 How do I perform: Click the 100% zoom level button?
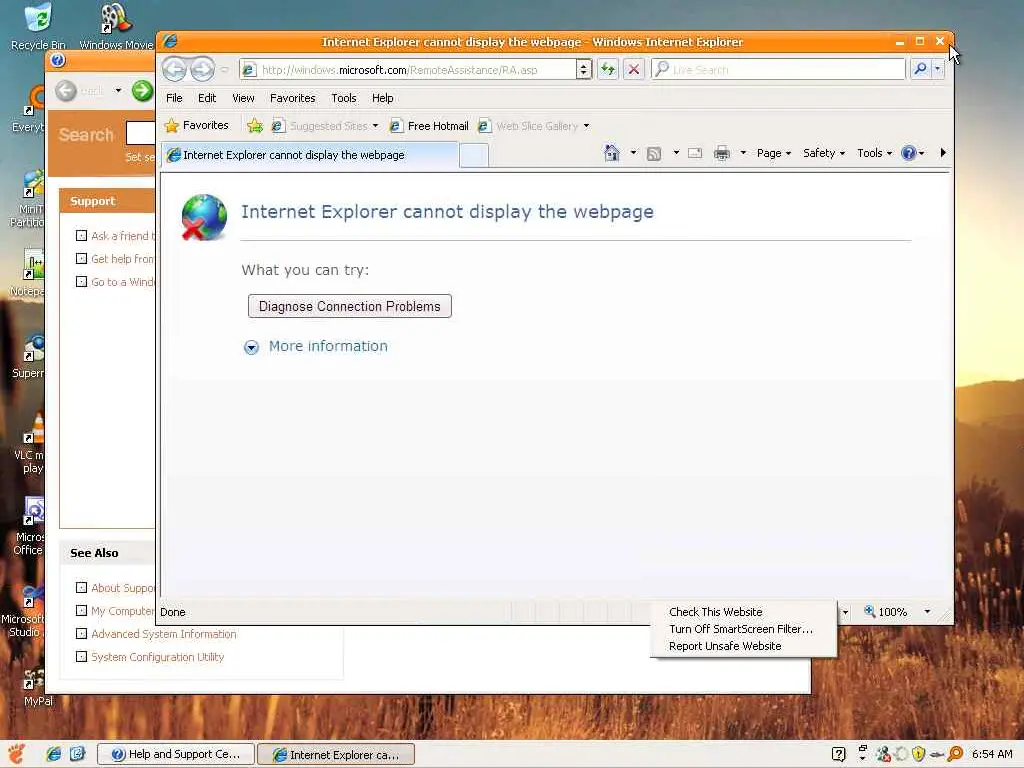click(x=886, y=612)
